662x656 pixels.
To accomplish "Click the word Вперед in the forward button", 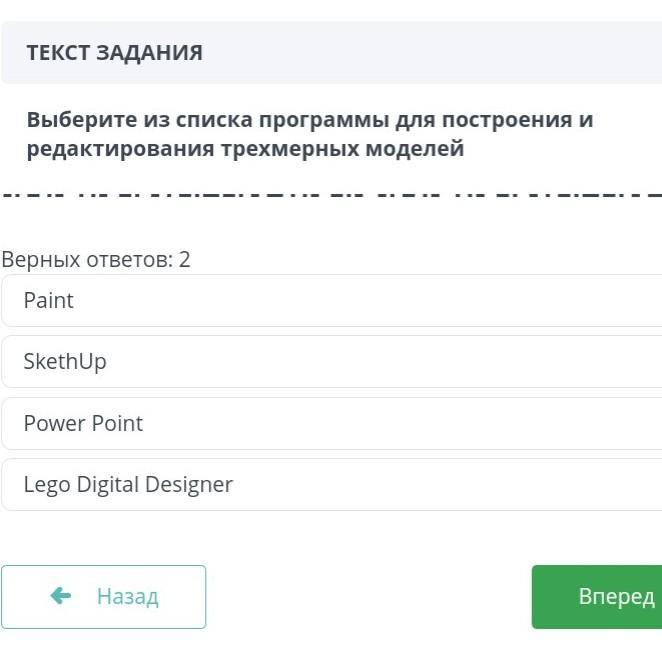I will (616, 597).
